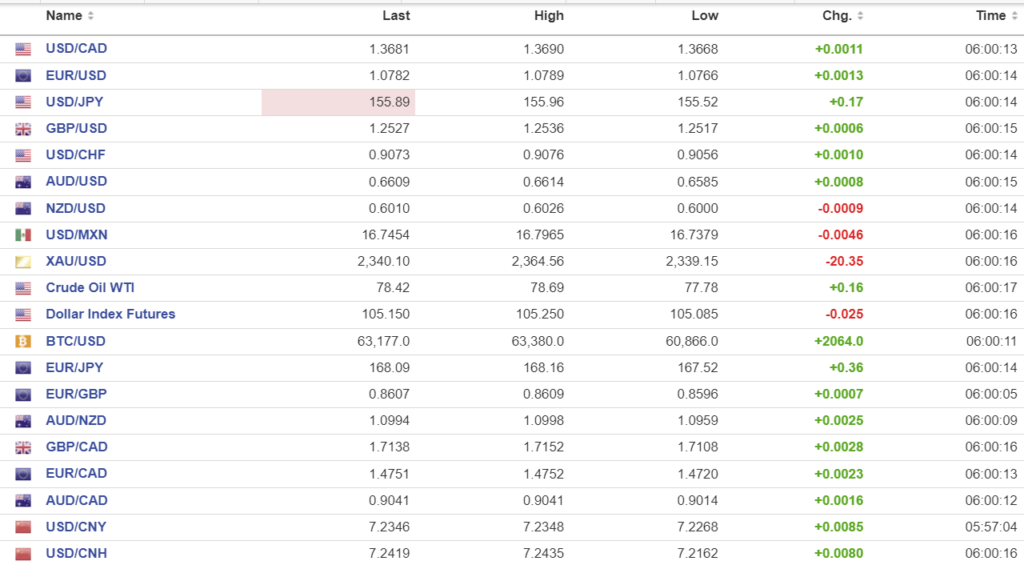Click the highlighted USD/JPY last price cell
1024x565 pixels.
(338, 102)
